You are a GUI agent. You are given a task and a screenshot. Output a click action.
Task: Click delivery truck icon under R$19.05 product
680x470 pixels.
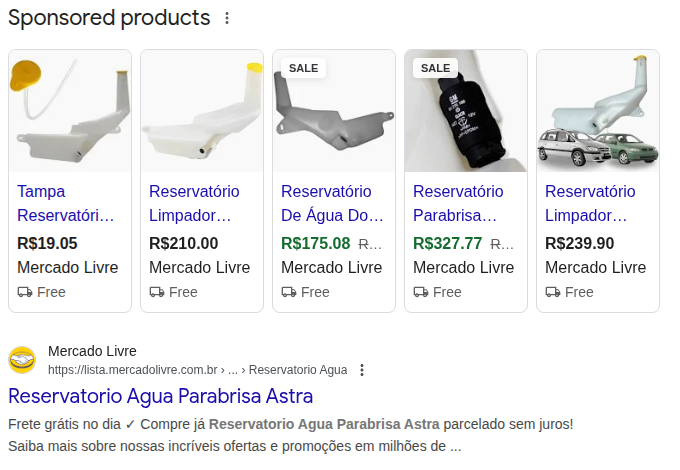pyautogui.click(x=25, y=292)
